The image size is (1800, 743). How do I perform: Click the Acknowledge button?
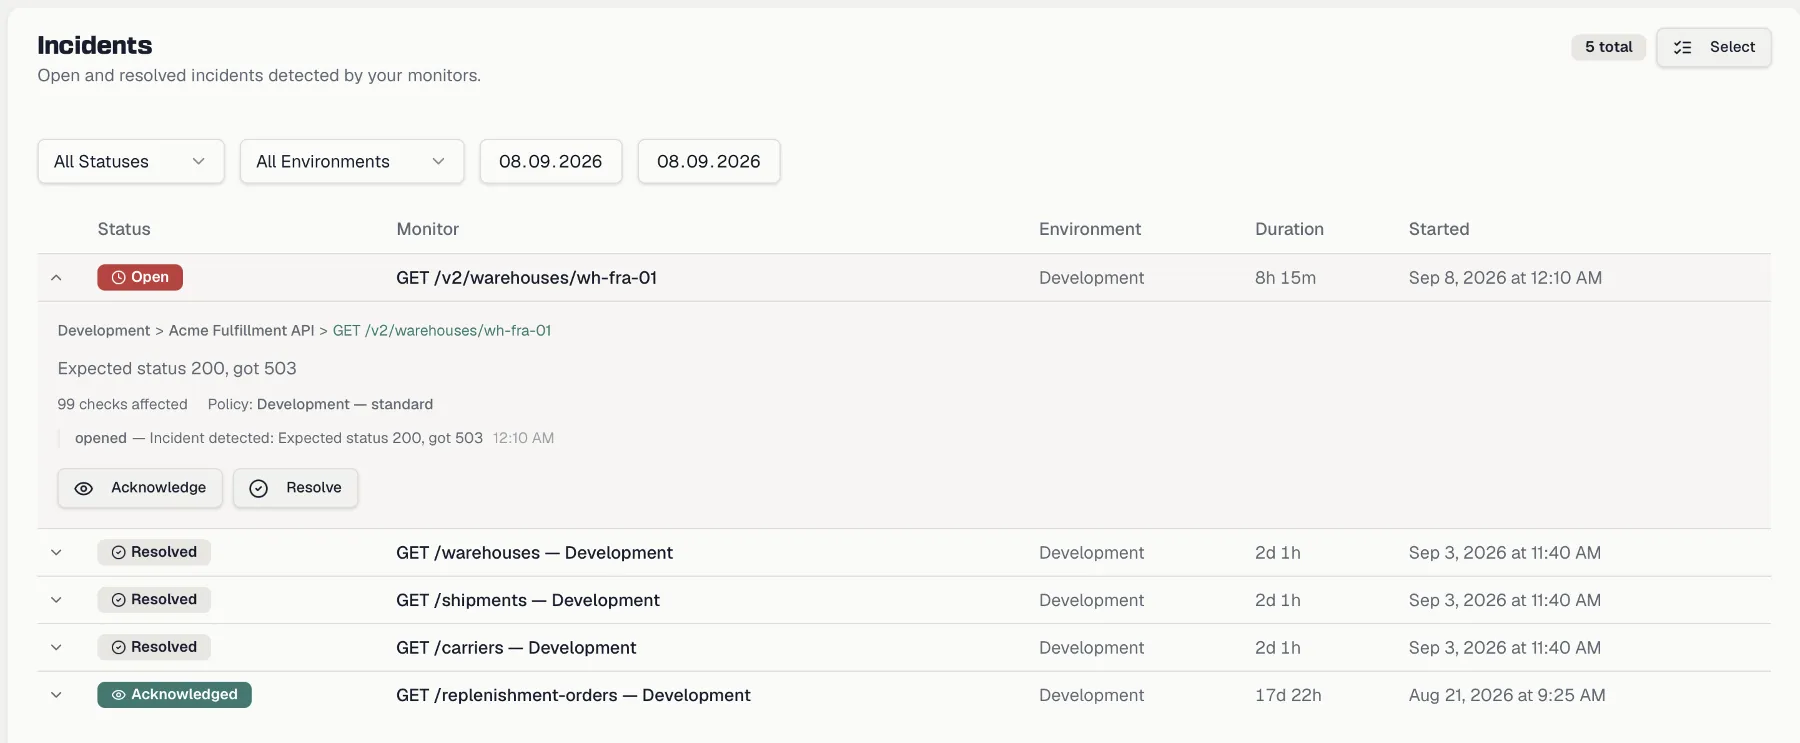pyautogui.click(x=140, y=488)
